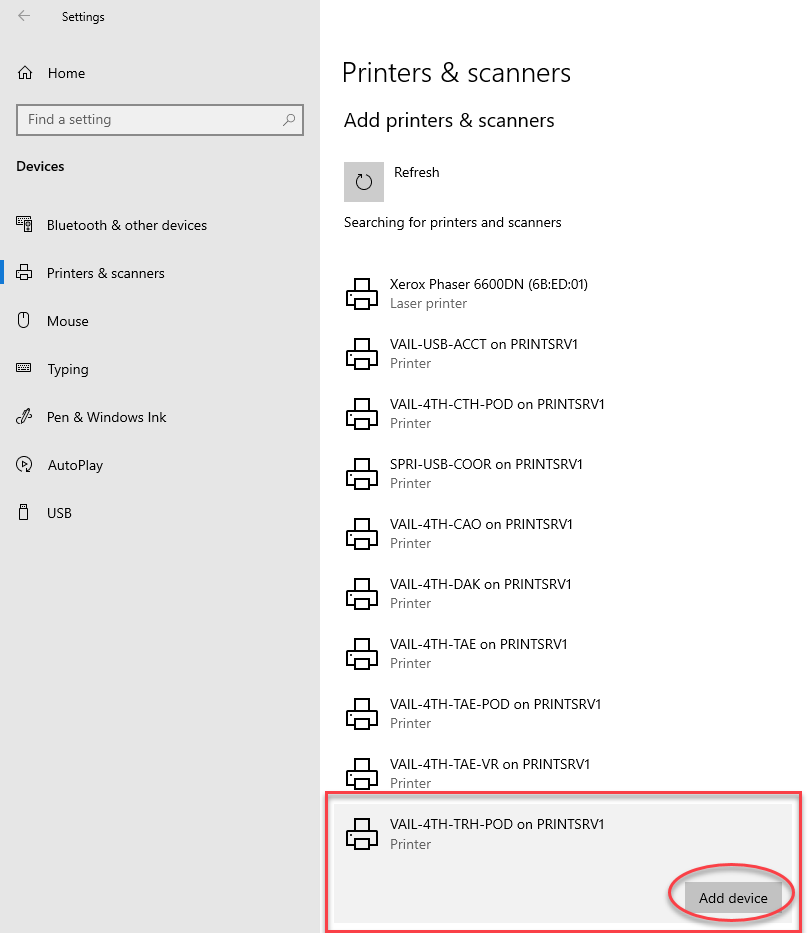The image size is (809, 933).
Task: Click the AutoPlay icon in sidebar
Action: click(x=25, y=465)
